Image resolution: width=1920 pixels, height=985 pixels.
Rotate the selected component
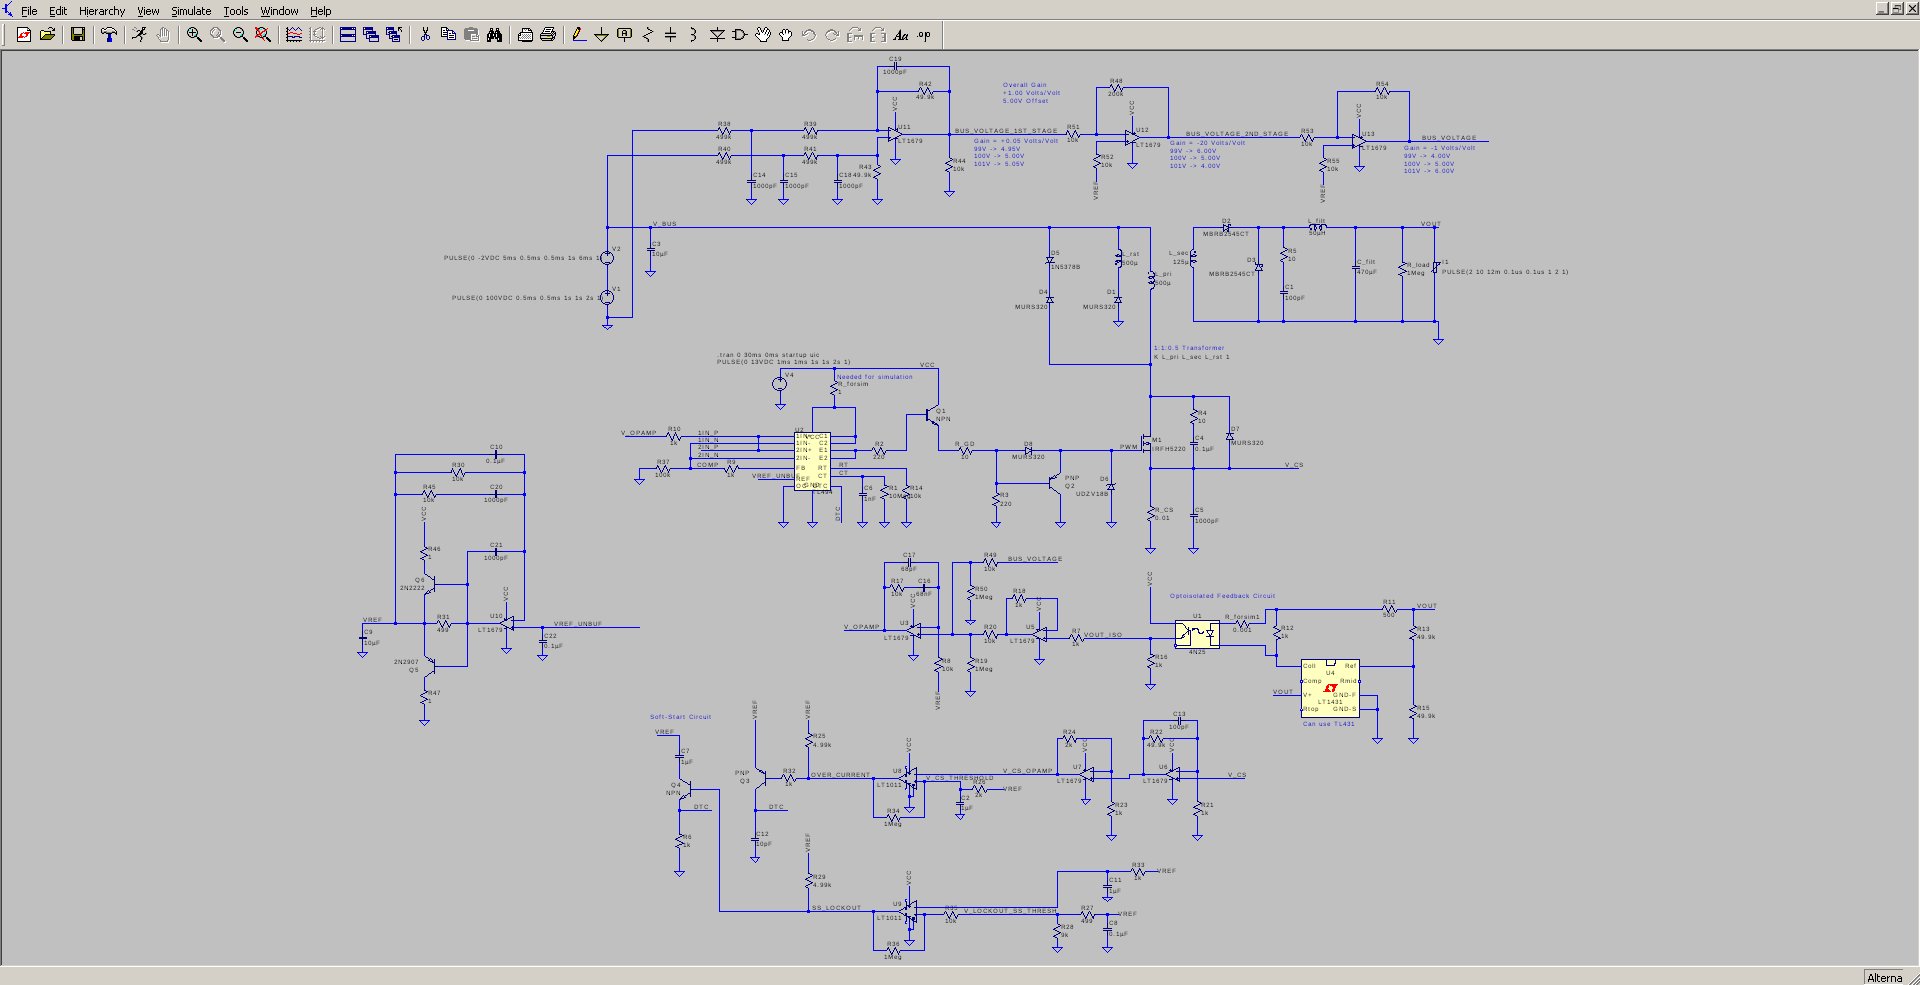click(855, 35)
